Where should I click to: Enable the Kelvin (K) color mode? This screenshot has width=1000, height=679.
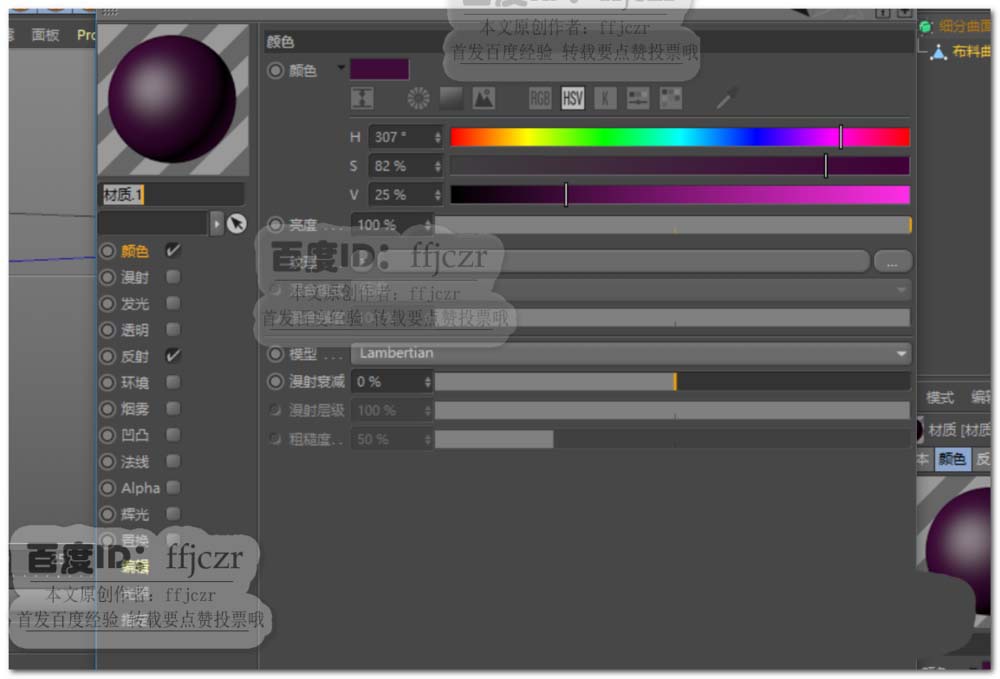coord(605,98)
